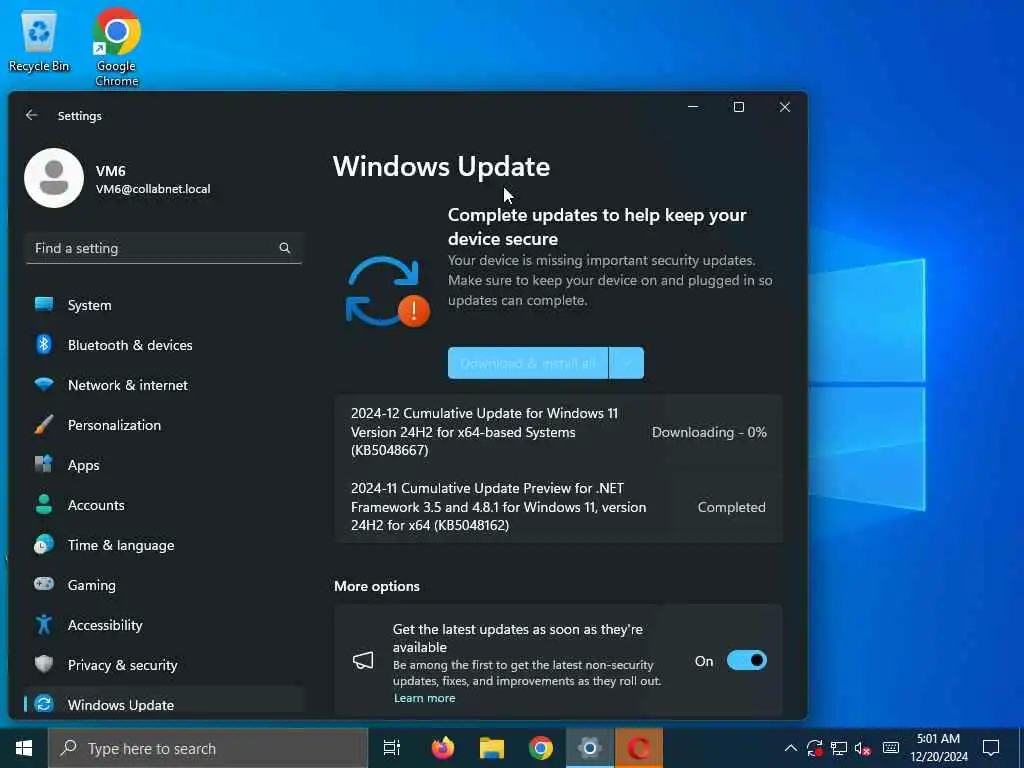Click the Find a setting search field
The height and width of the screenshot is (768, 1024).
163,248
